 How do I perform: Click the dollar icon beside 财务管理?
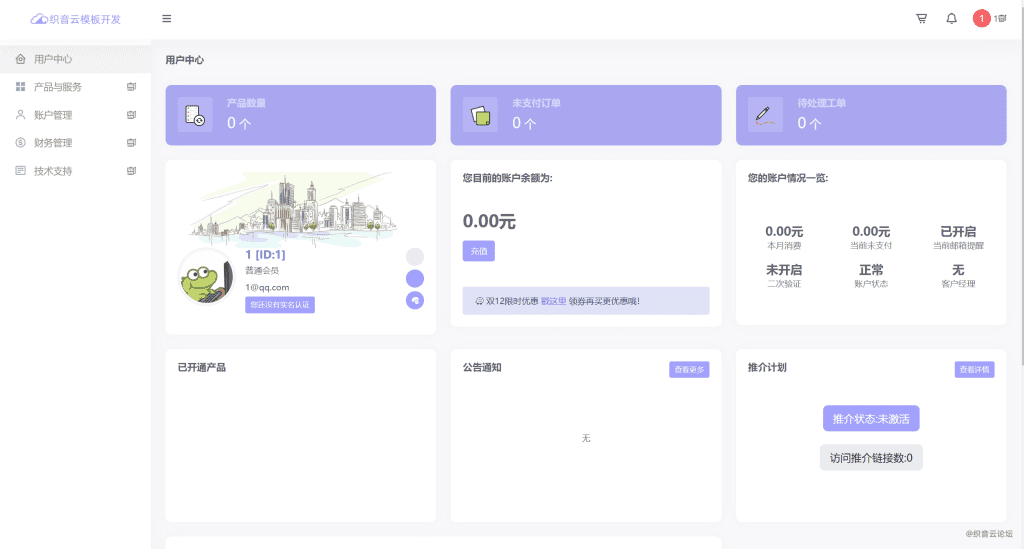tap(20, 142)
